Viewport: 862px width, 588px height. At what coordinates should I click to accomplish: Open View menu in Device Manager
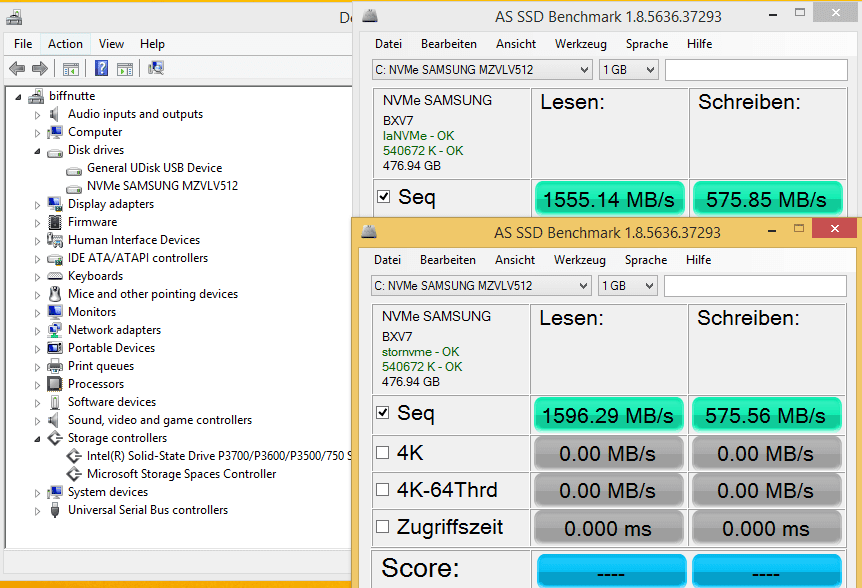111,44
